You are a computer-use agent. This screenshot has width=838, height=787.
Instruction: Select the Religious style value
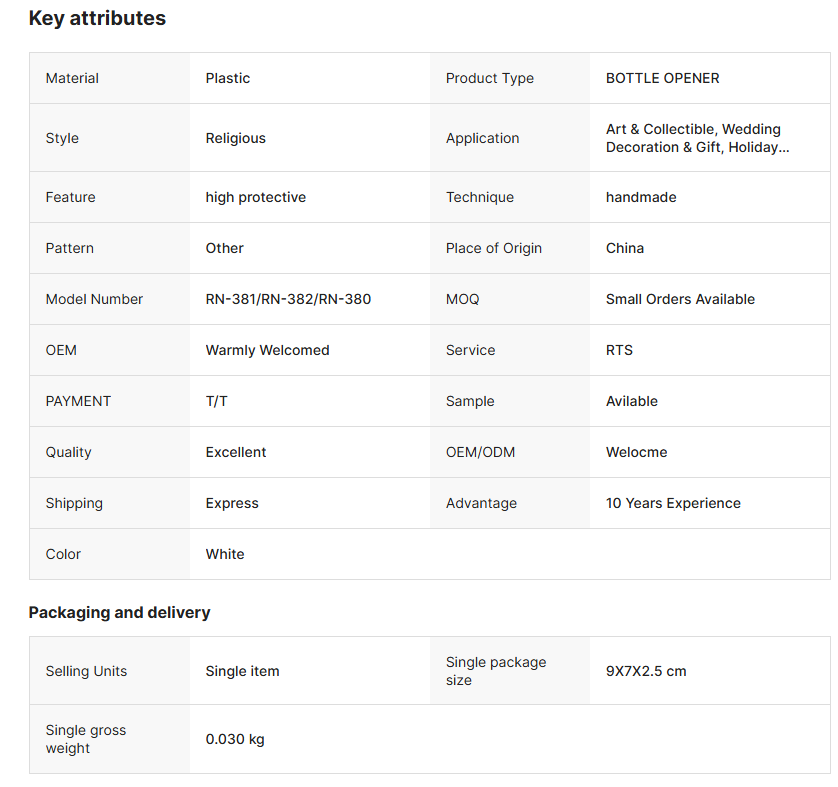tap(236, 138)
